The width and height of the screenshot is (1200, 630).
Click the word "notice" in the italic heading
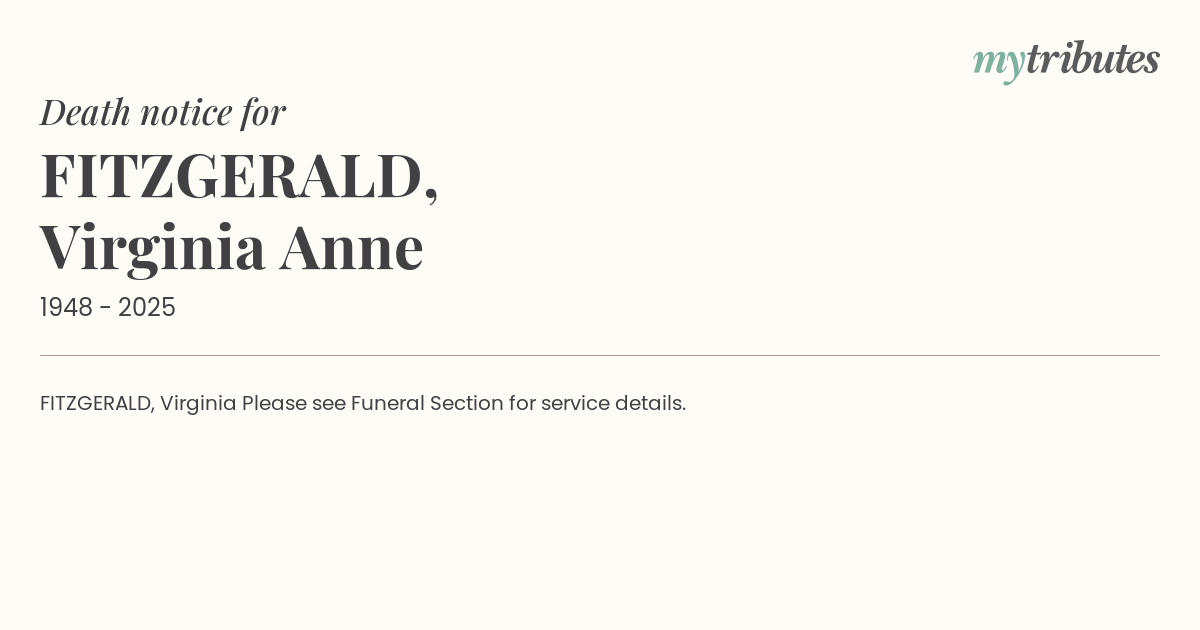[x=186, y=113]
